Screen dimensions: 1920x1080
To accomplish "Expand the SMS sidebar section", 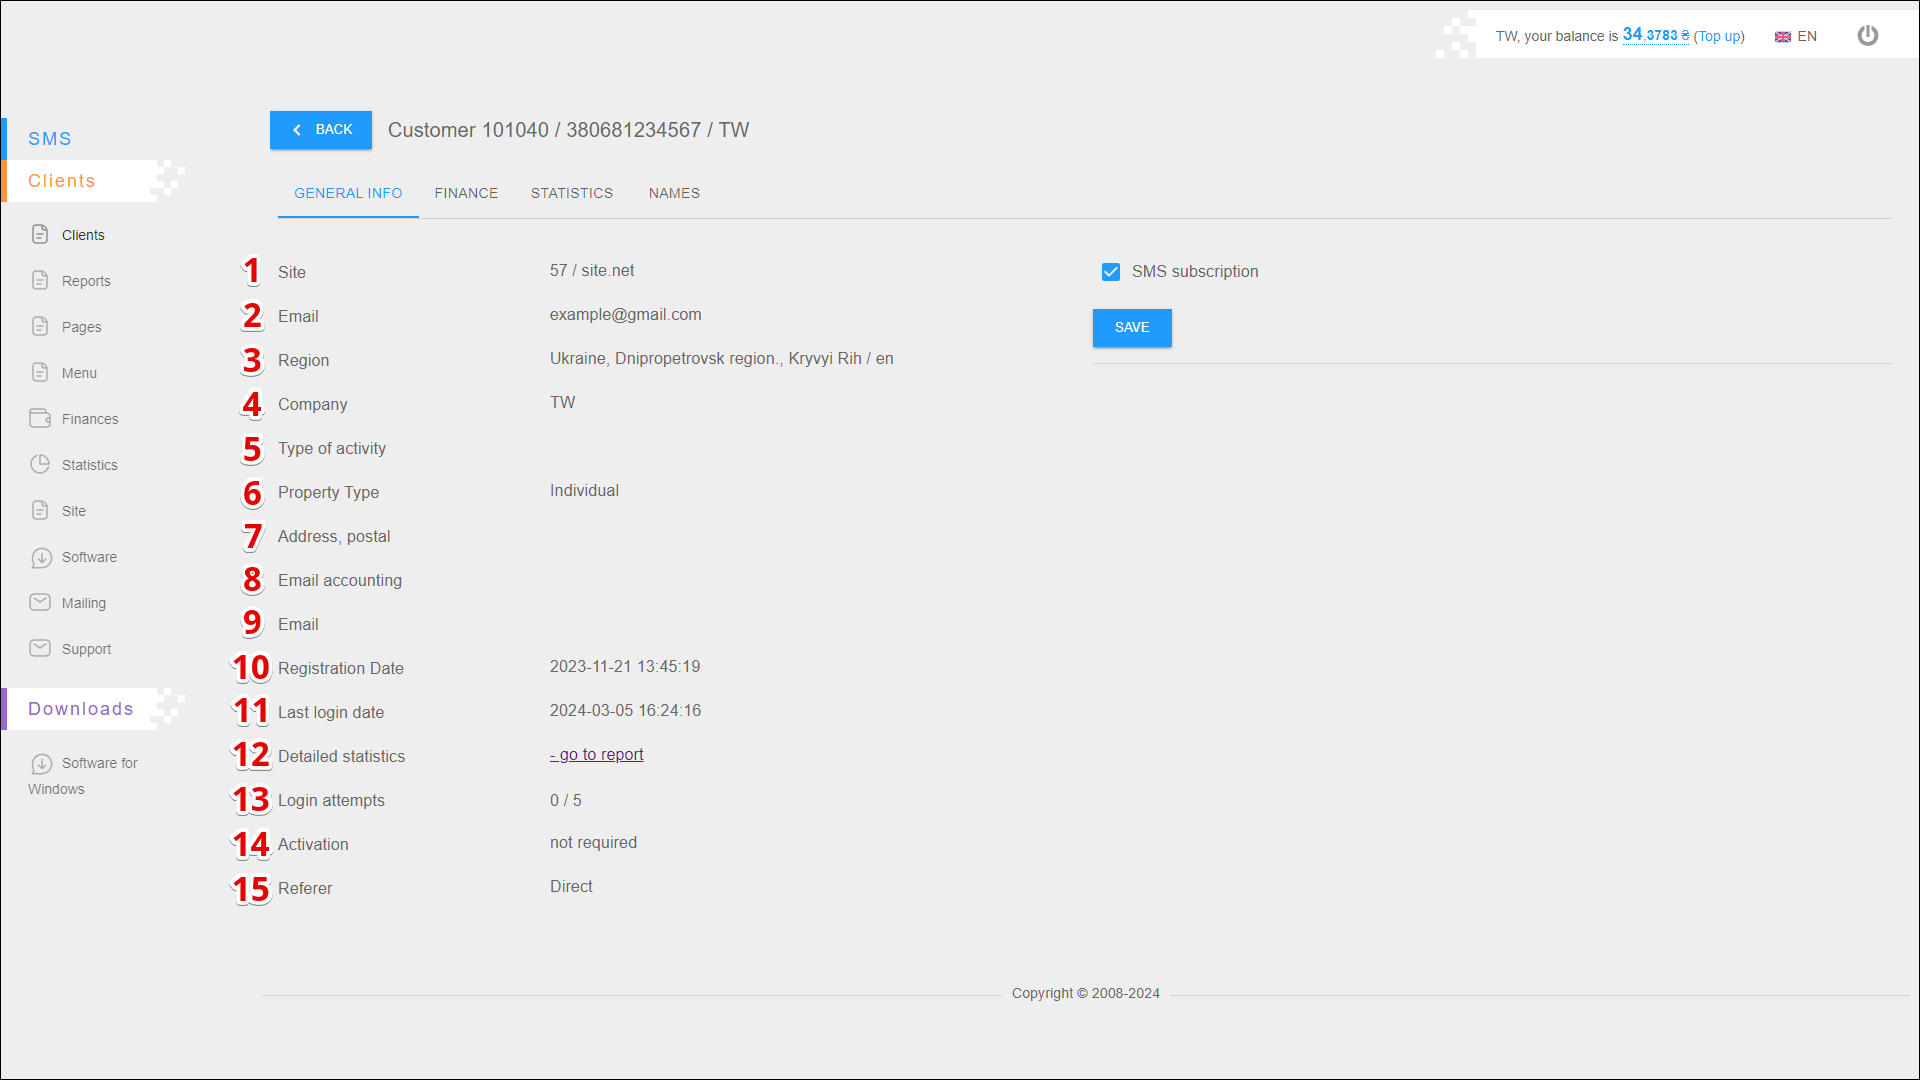I will coord(50,139).
